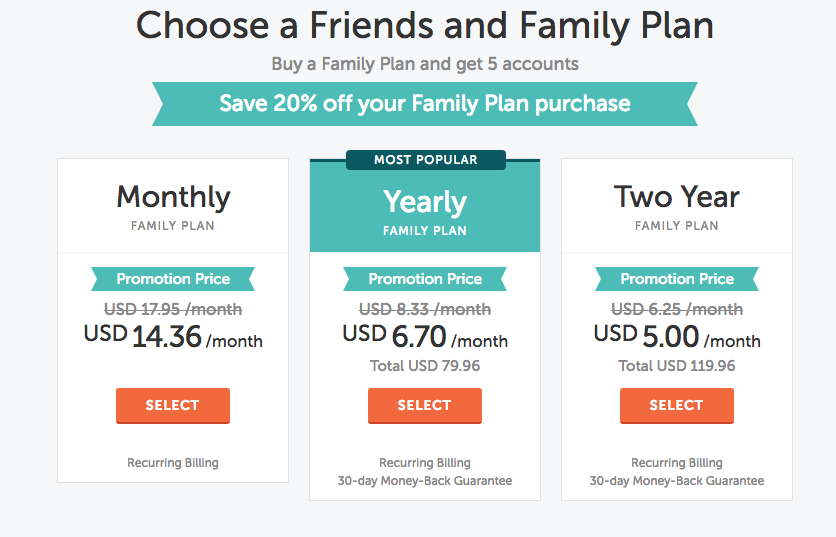The image size is (836, 537).
Task: Click the Two Year plan title
Action: (x=677, y=197)
